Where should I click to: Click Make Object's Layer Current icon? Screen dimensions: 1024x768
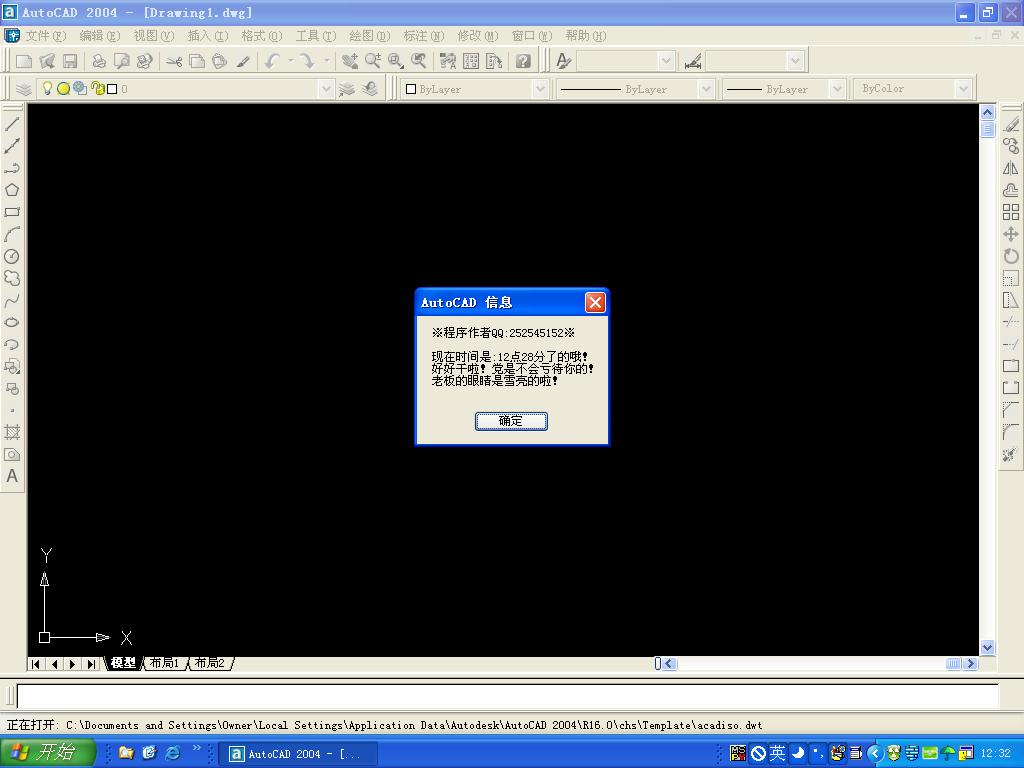click(x=346, y=88)
